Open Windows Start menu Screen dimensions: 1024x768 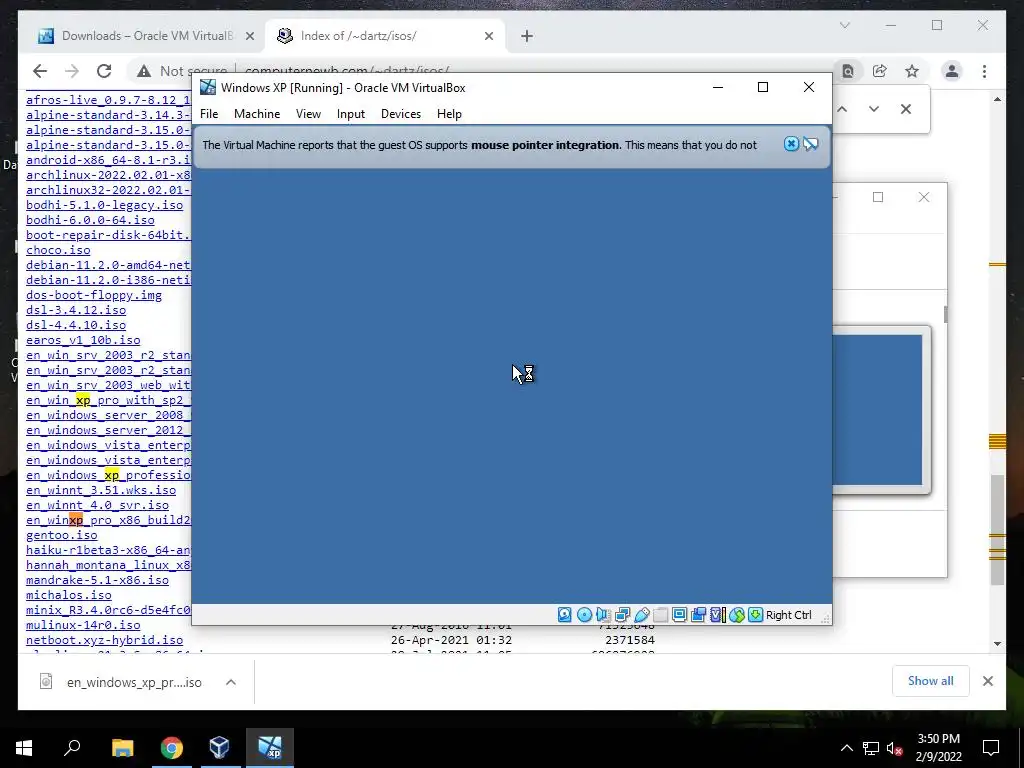pos(24,747)
